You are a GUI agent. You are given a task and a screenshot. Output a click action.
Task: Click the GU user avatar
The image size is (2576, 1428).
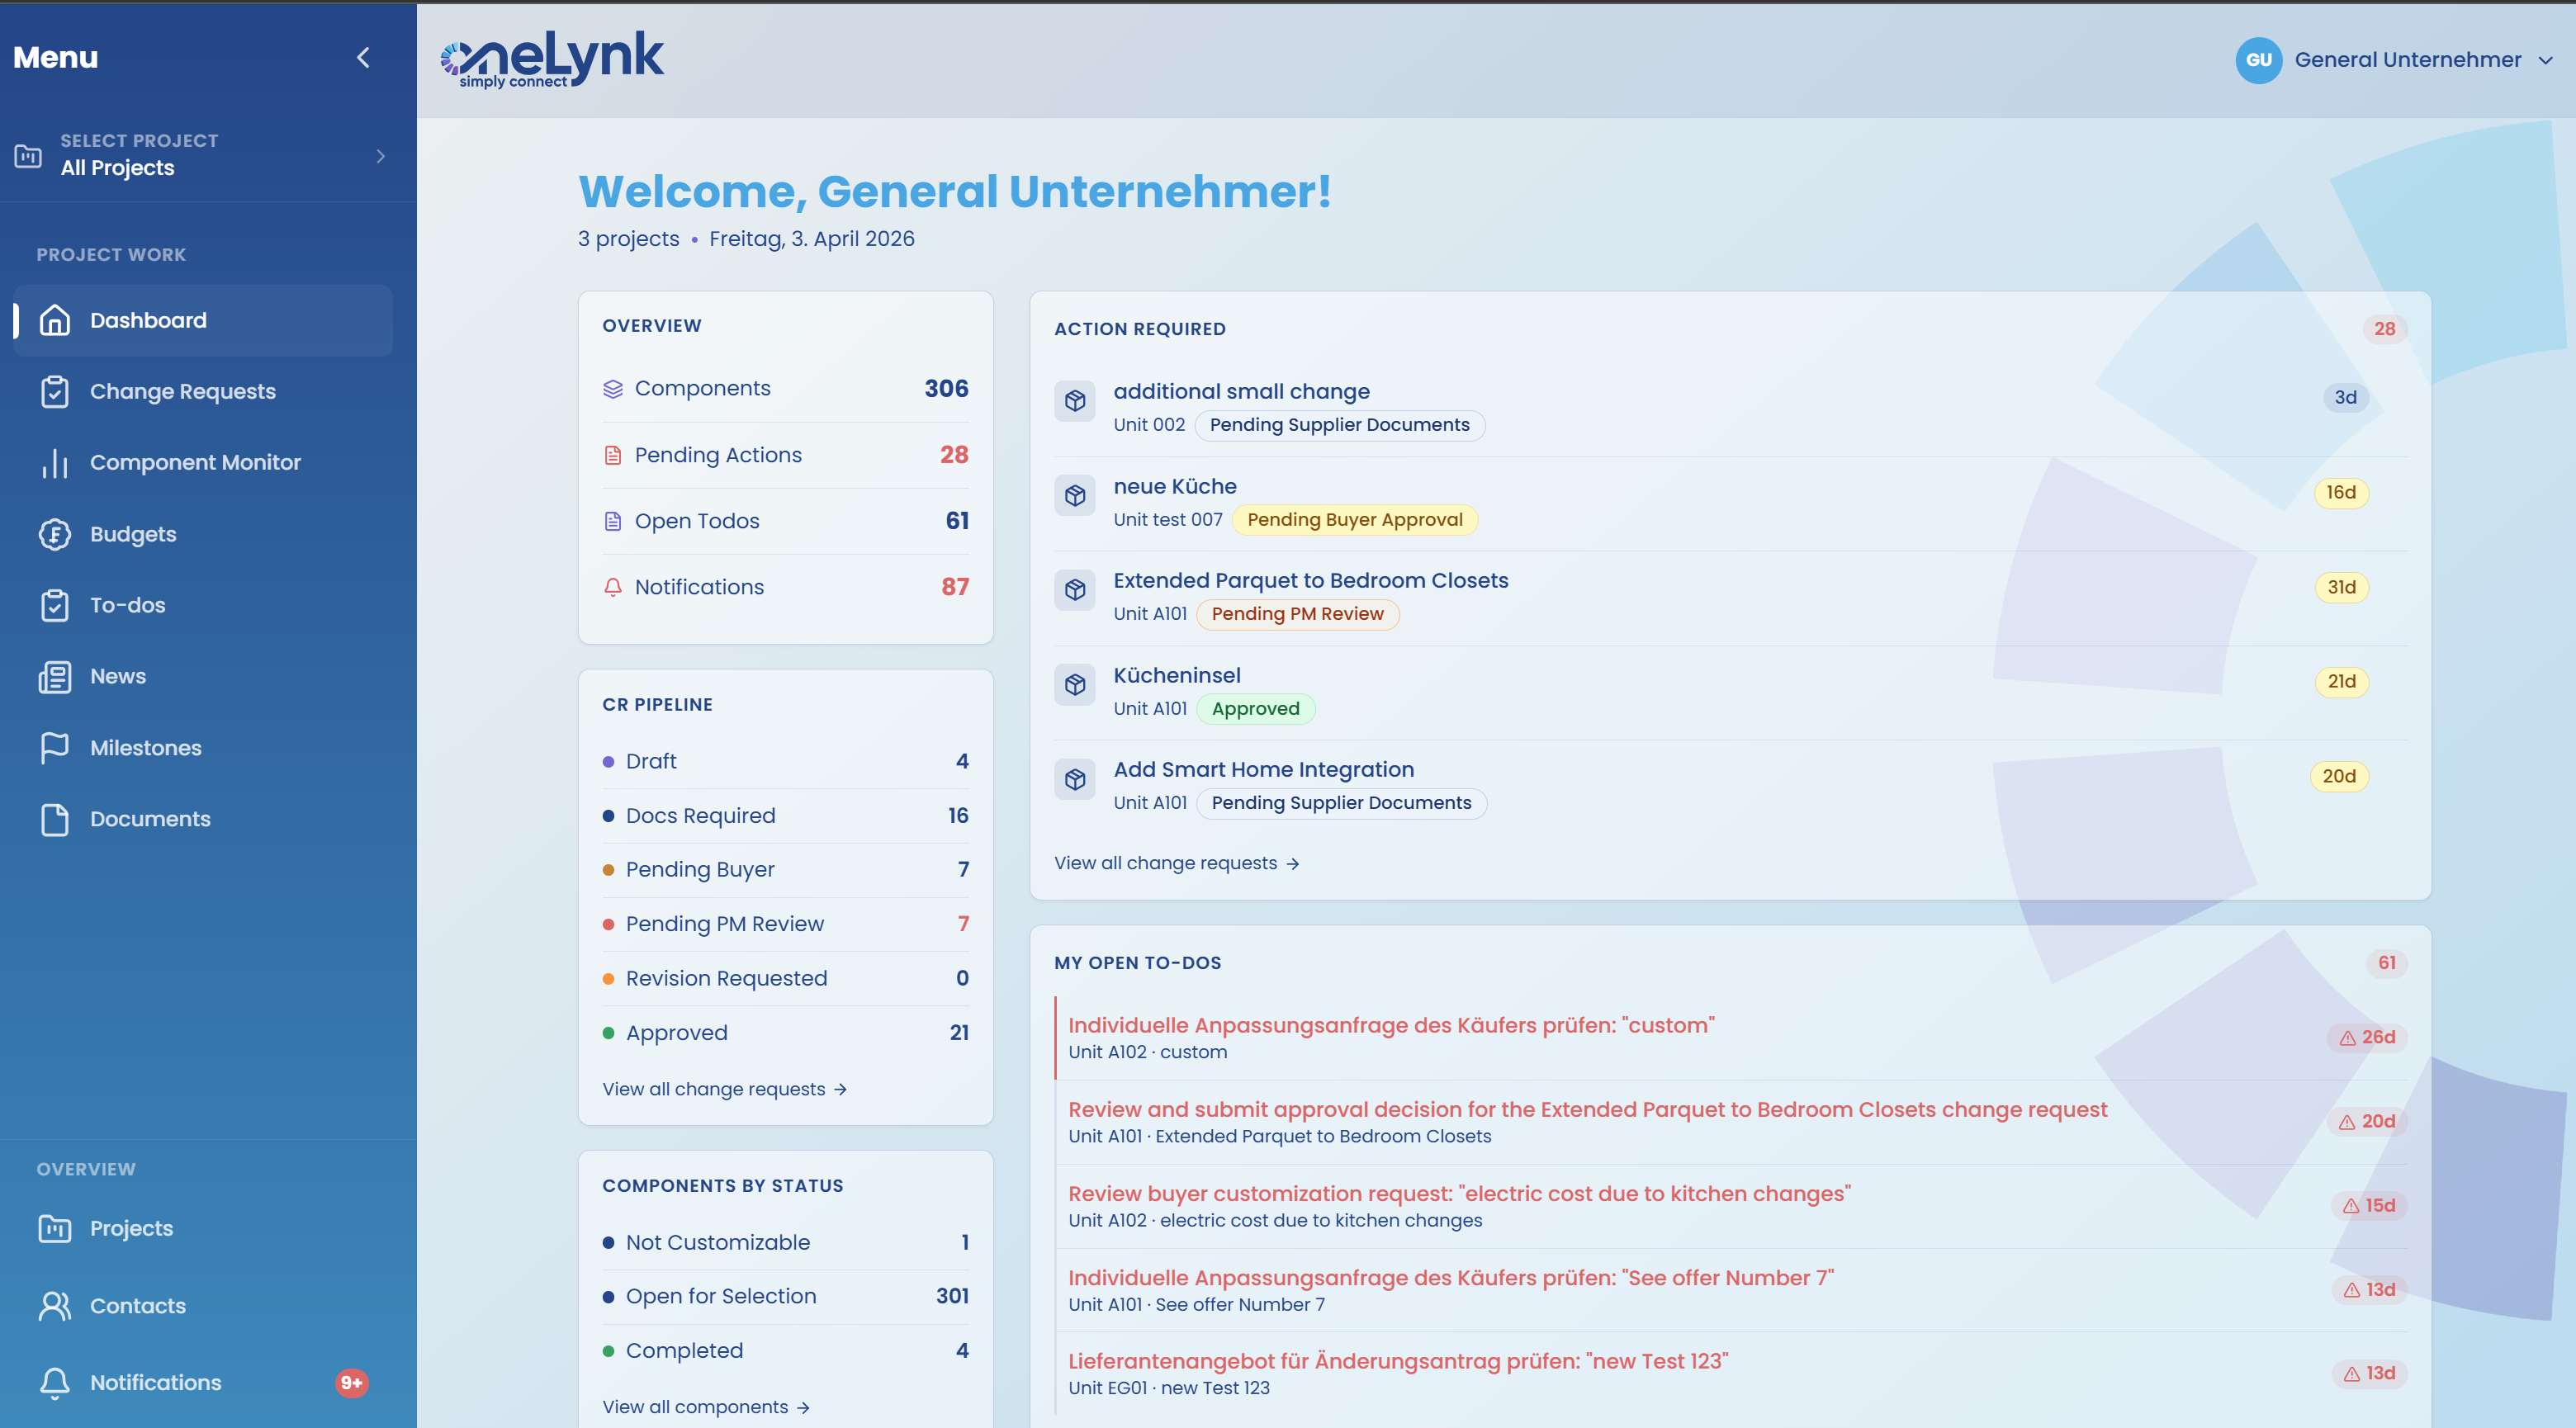[x=2258, y=60]
